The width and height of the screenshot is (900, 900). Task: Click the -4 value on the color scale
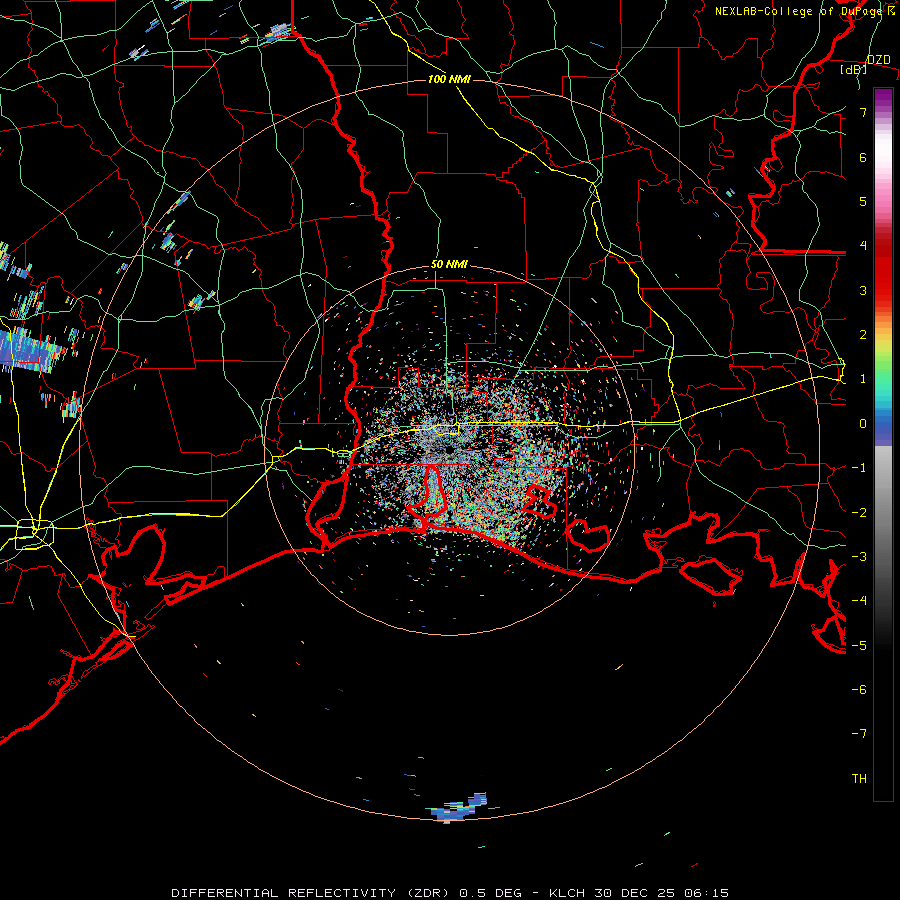tap(859, 601)
